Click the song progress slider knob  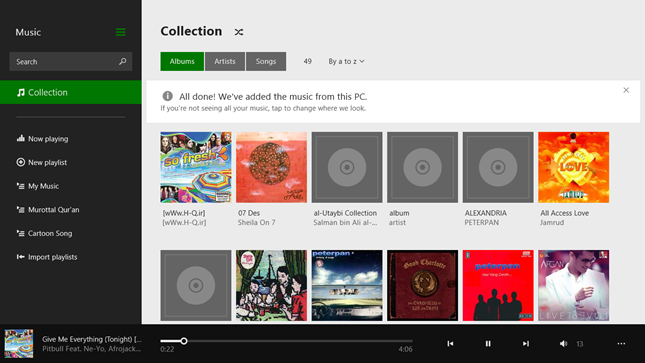[x=184, y=341]
